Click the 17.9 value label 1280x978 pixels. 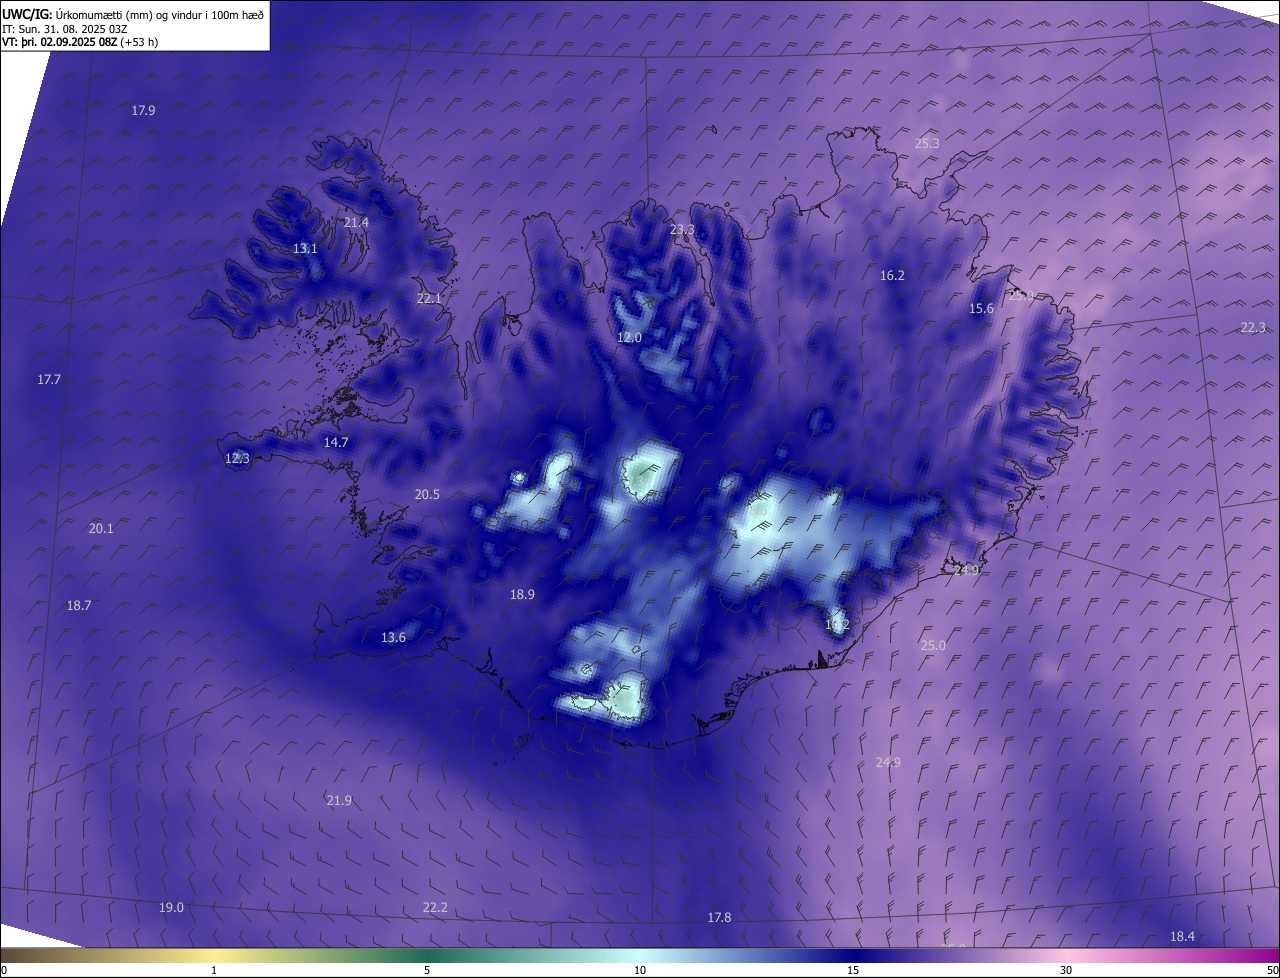coord(143,110)
